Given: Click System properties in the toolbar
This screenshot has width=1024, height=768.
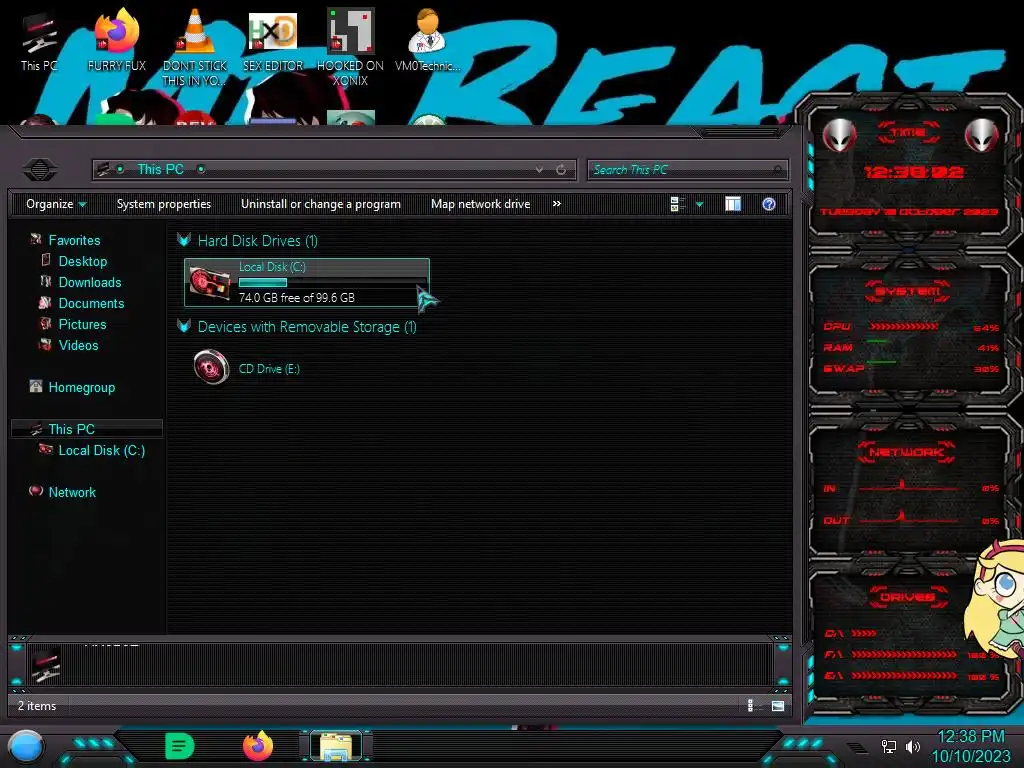Looking at the screenshot, I should click(164, 204).
